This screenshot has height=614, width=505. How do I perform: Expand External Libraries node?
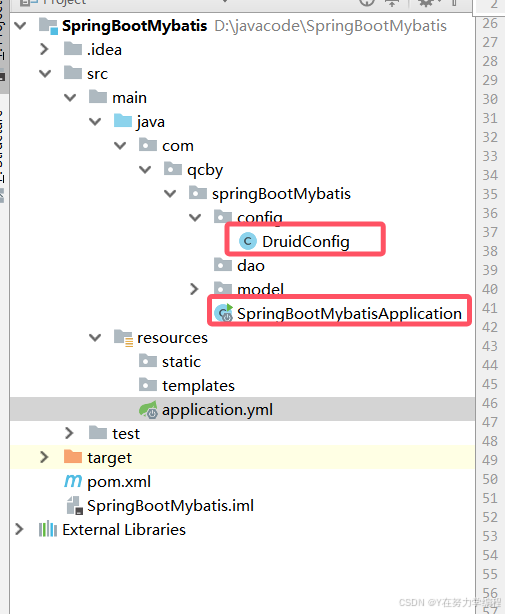coord(19,529)
